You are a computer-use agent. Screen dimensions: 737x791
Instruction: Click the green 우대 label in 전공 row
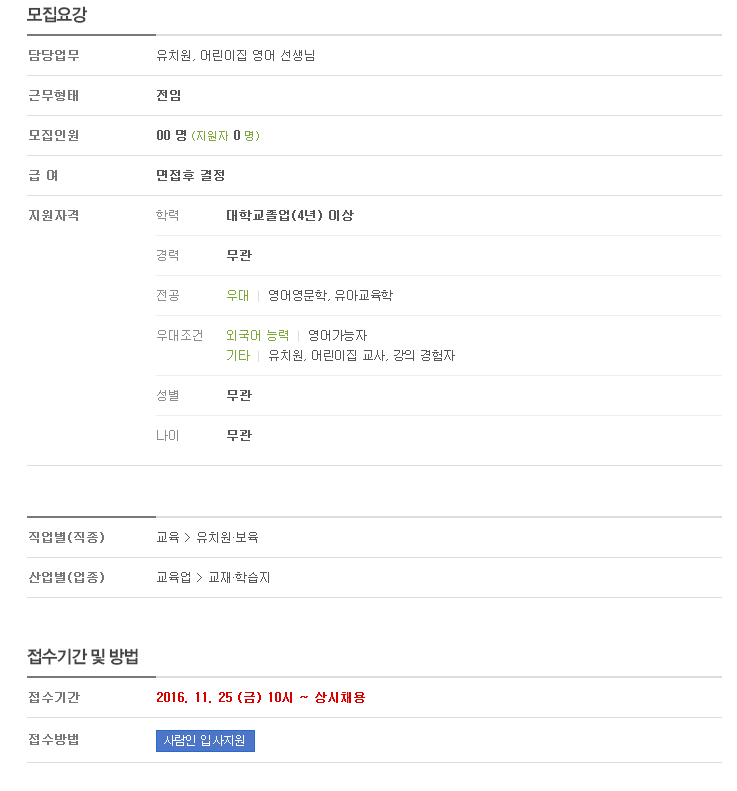[x=238, y=296]
